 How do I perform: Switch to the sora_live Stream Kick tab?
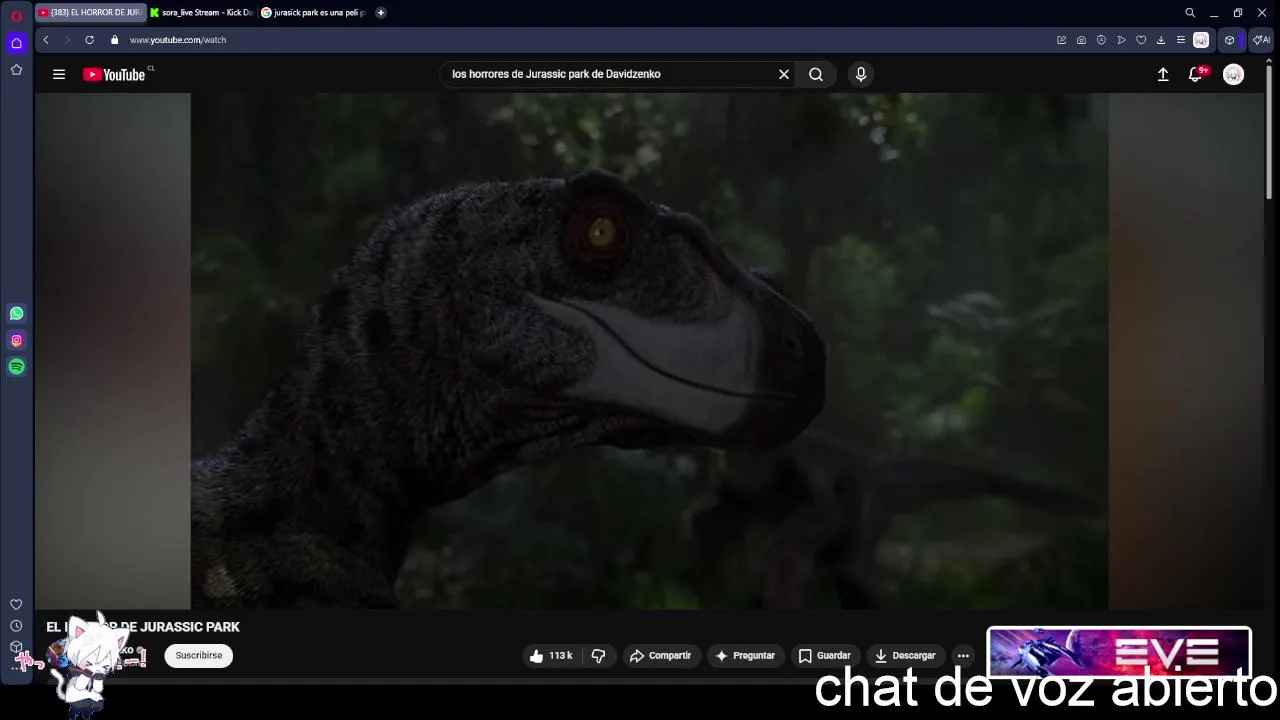(201, 13)
